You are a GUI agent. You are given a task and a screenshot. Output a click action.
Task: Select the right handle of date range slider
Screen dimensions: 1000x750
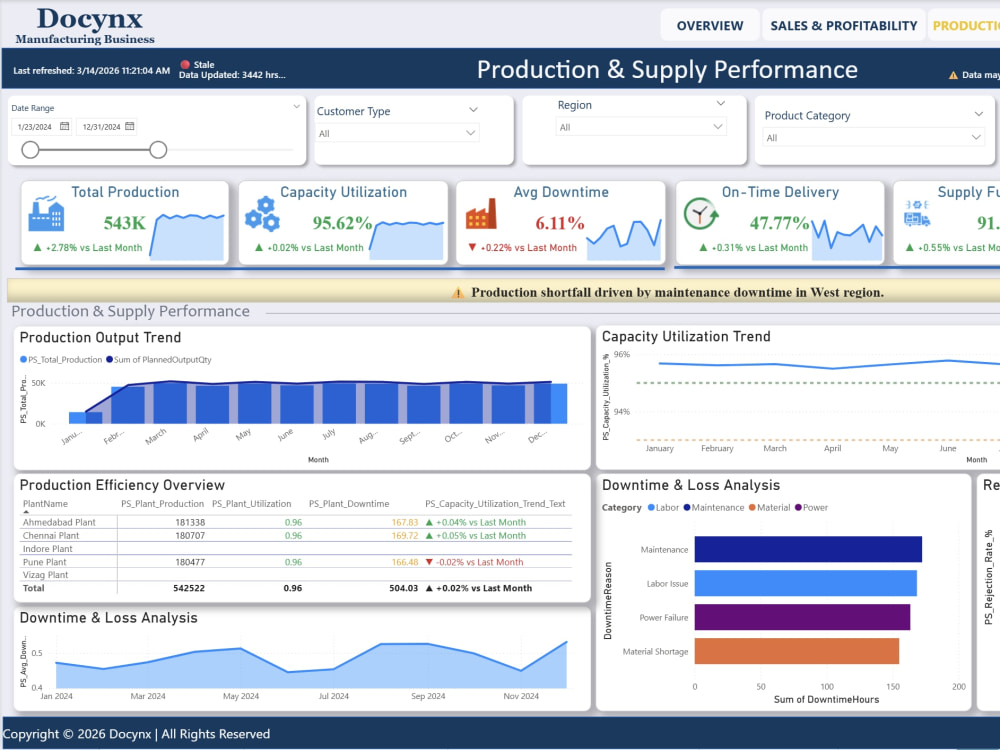[x=158, y=150]
